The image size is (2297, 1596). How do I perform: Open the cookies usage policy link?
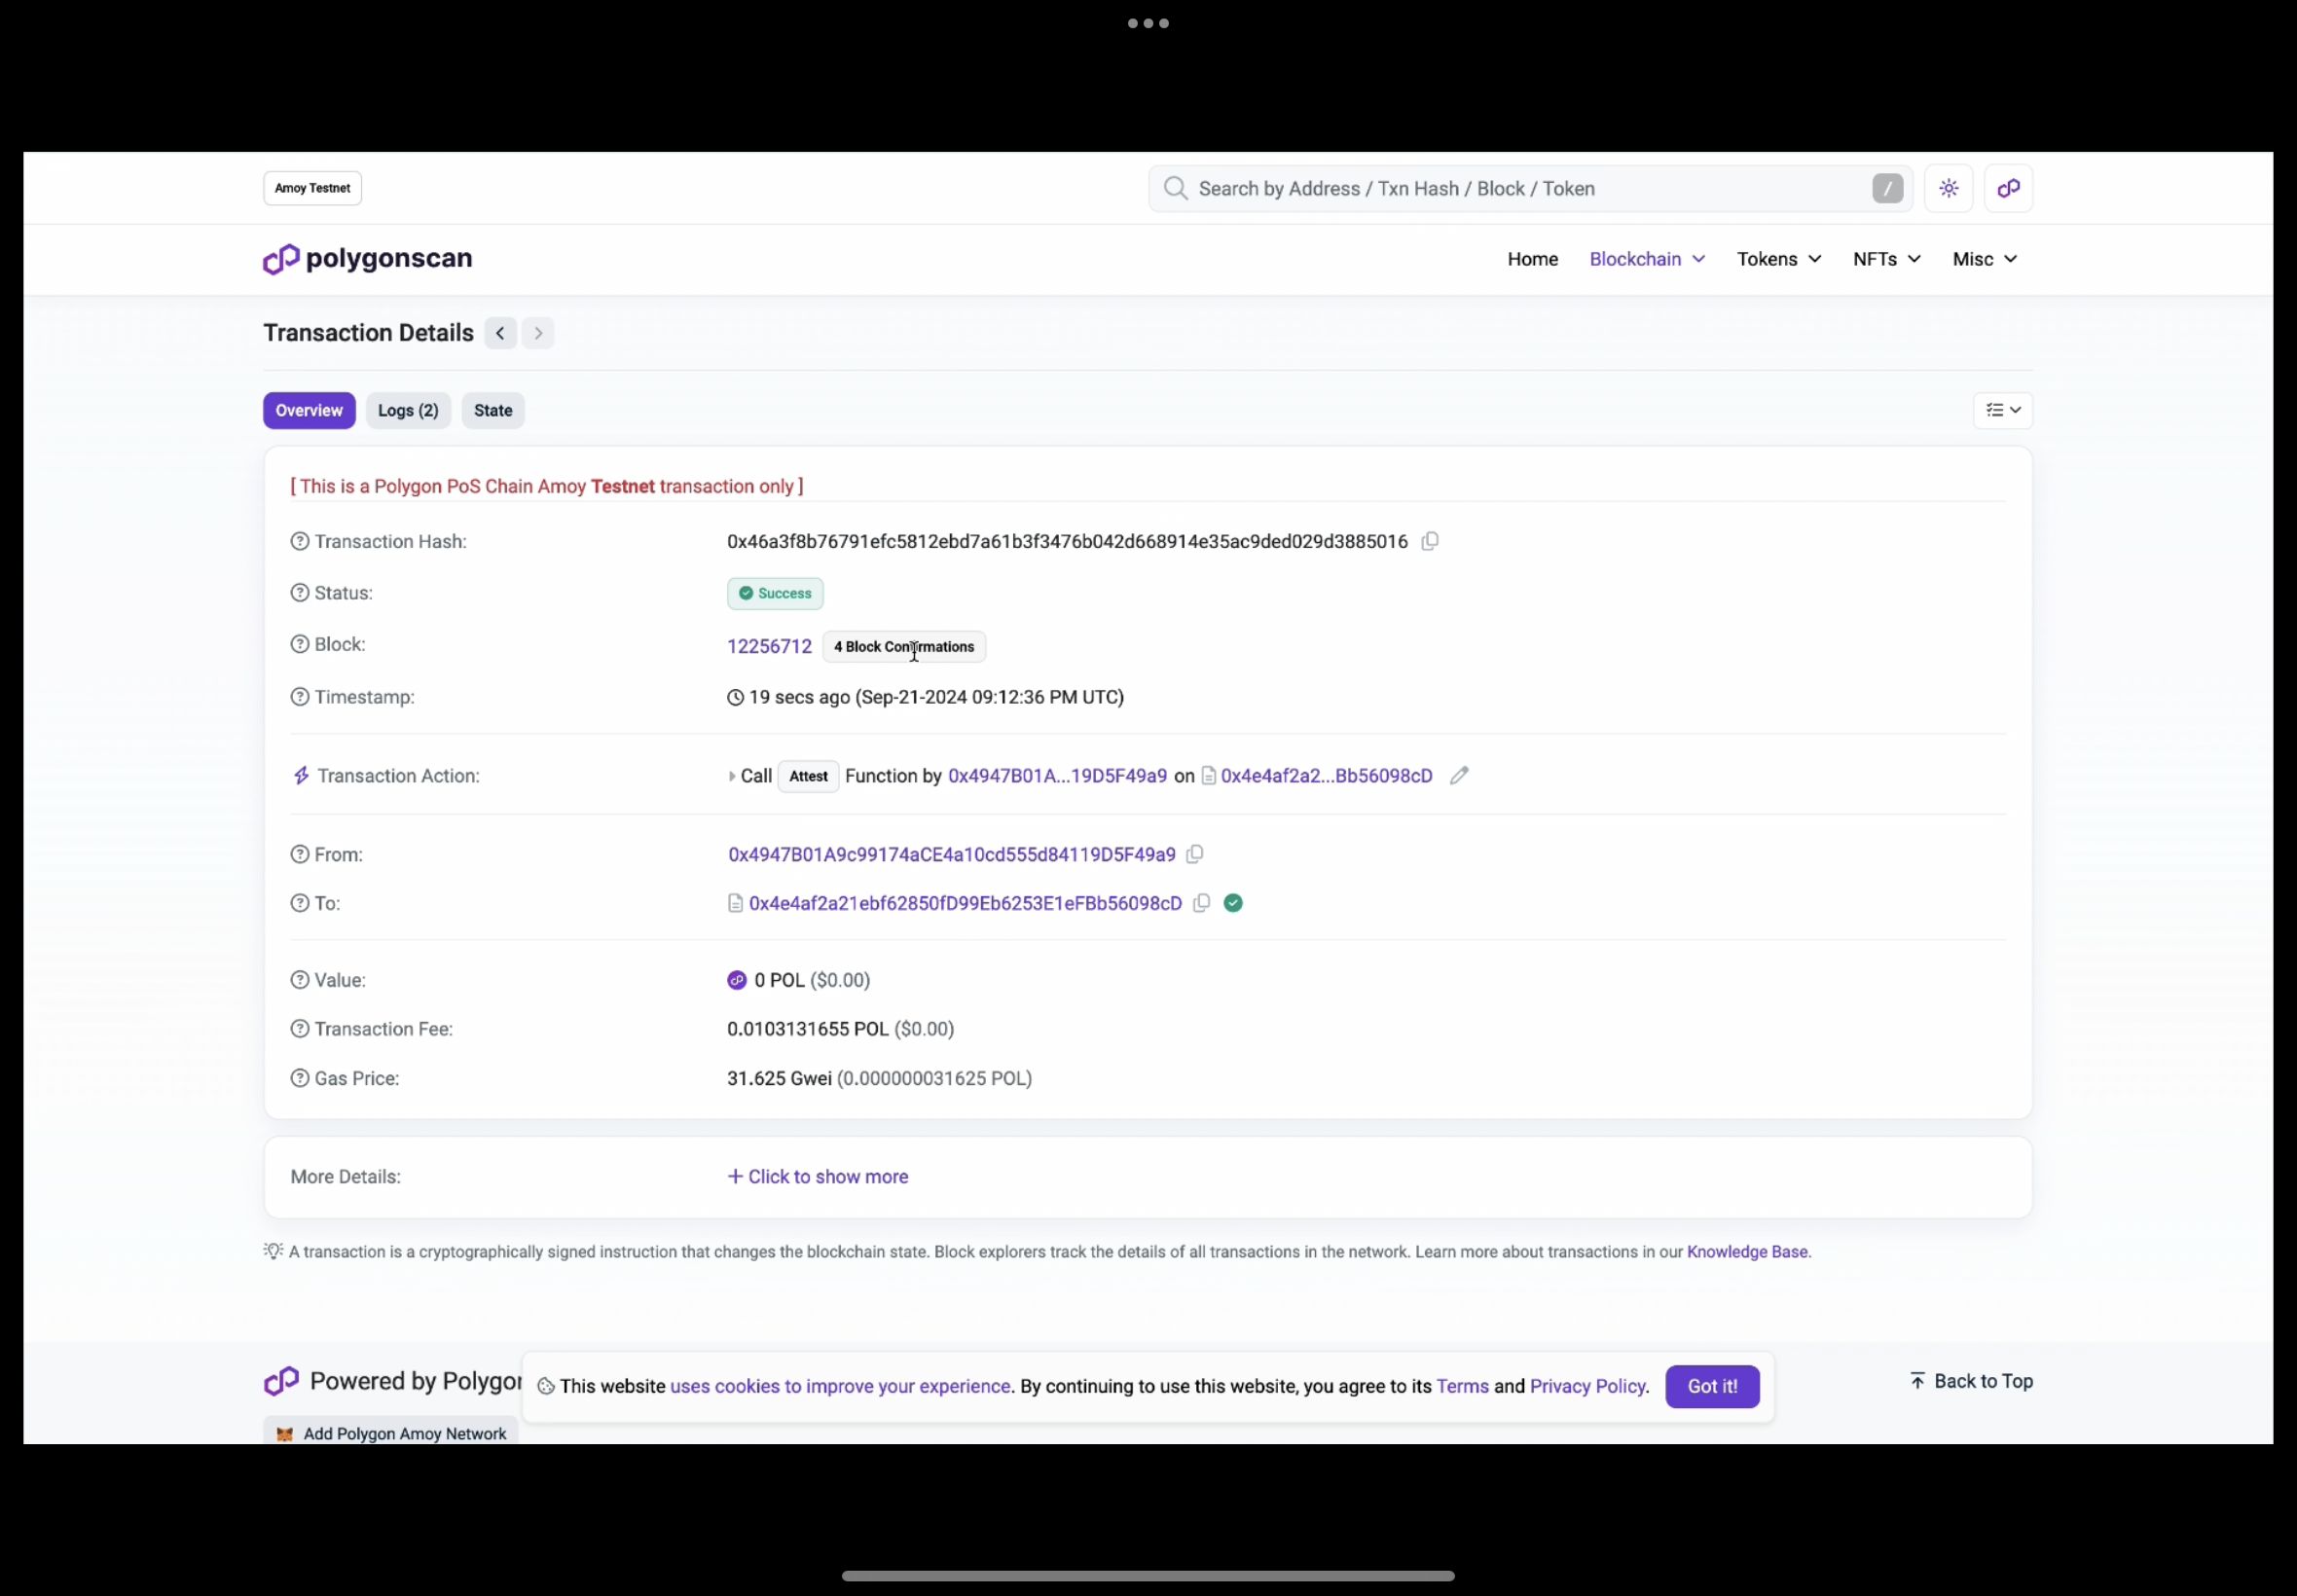click(x=840, y=1386)
